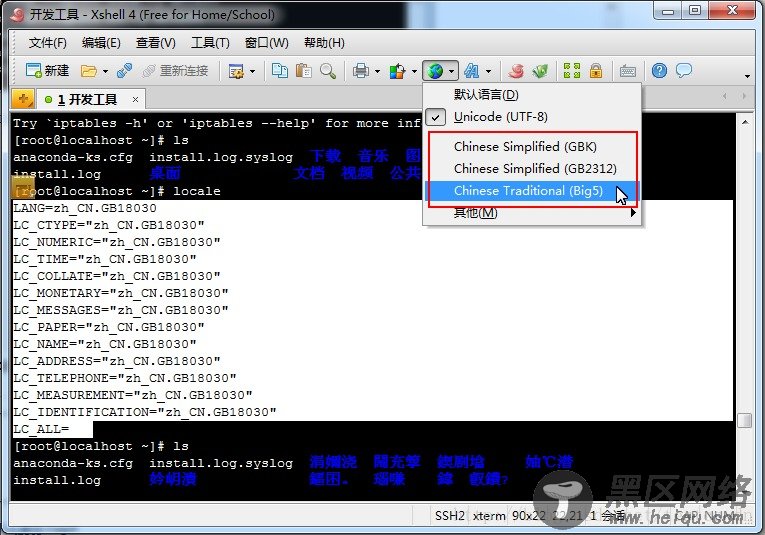The height and width of the screenshot is (535, 765).
Task: Click the LC_ALL= line in terminal
Action: [x=41, y=429]
